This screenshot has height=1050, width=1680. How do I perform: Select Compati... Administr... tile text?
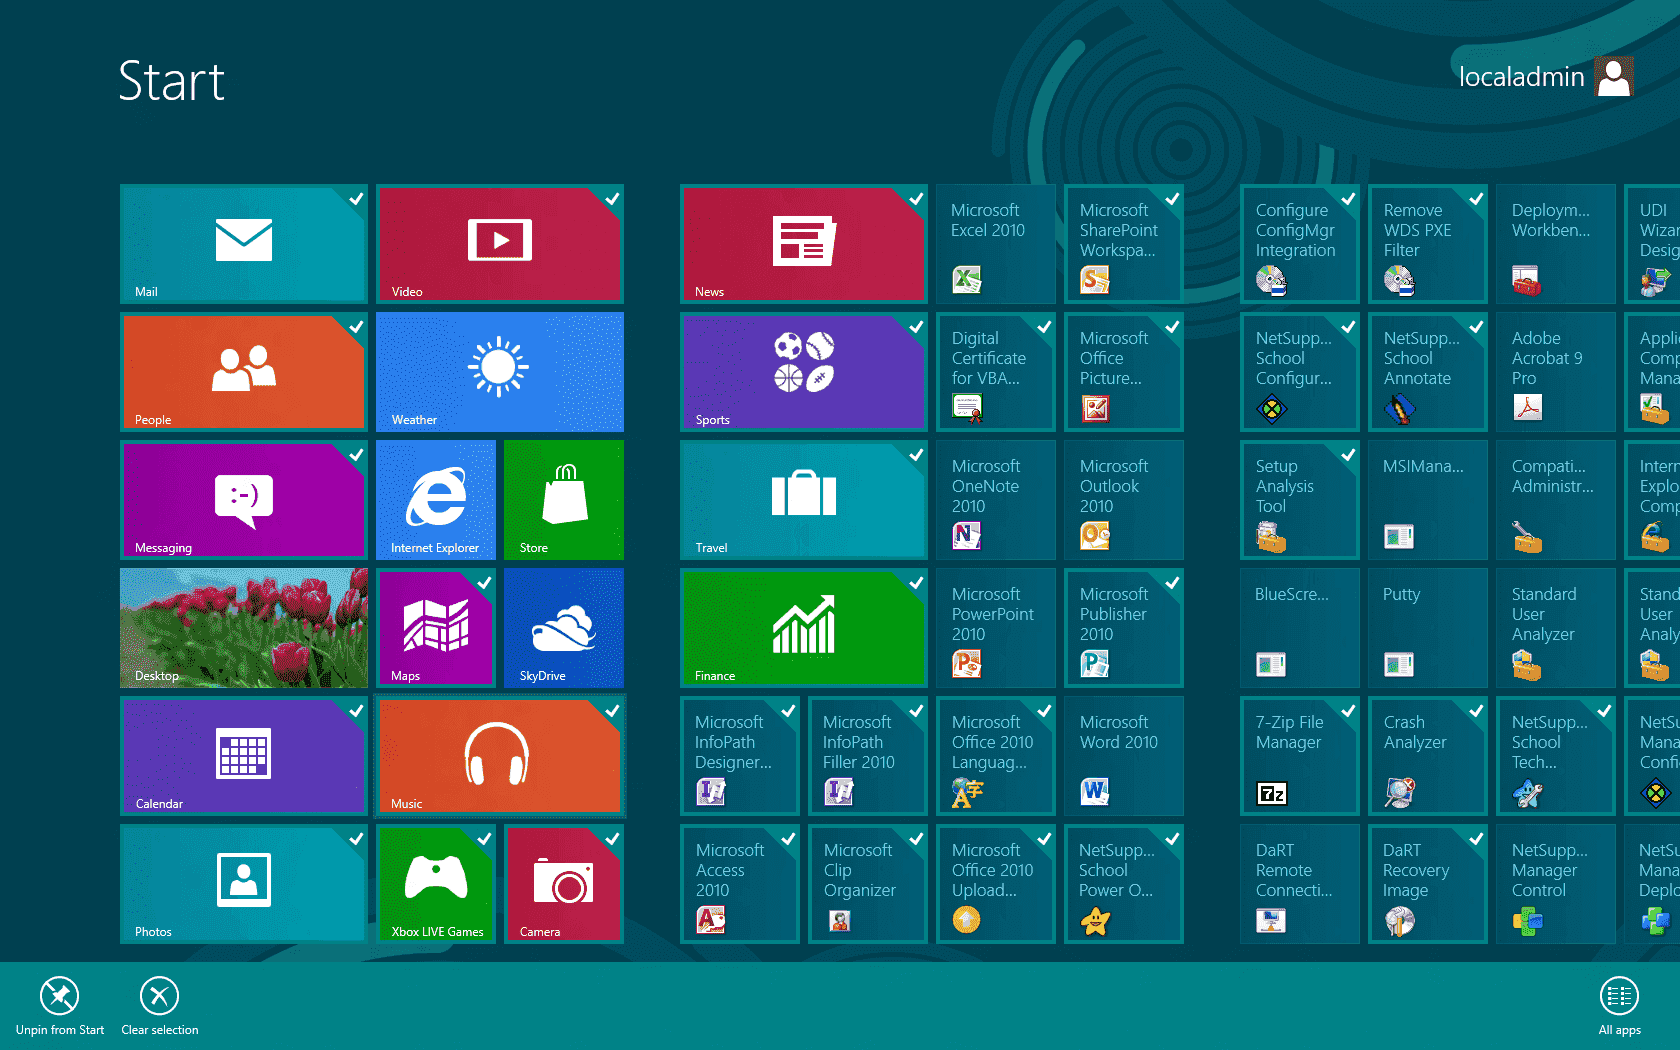[1552, 476]
